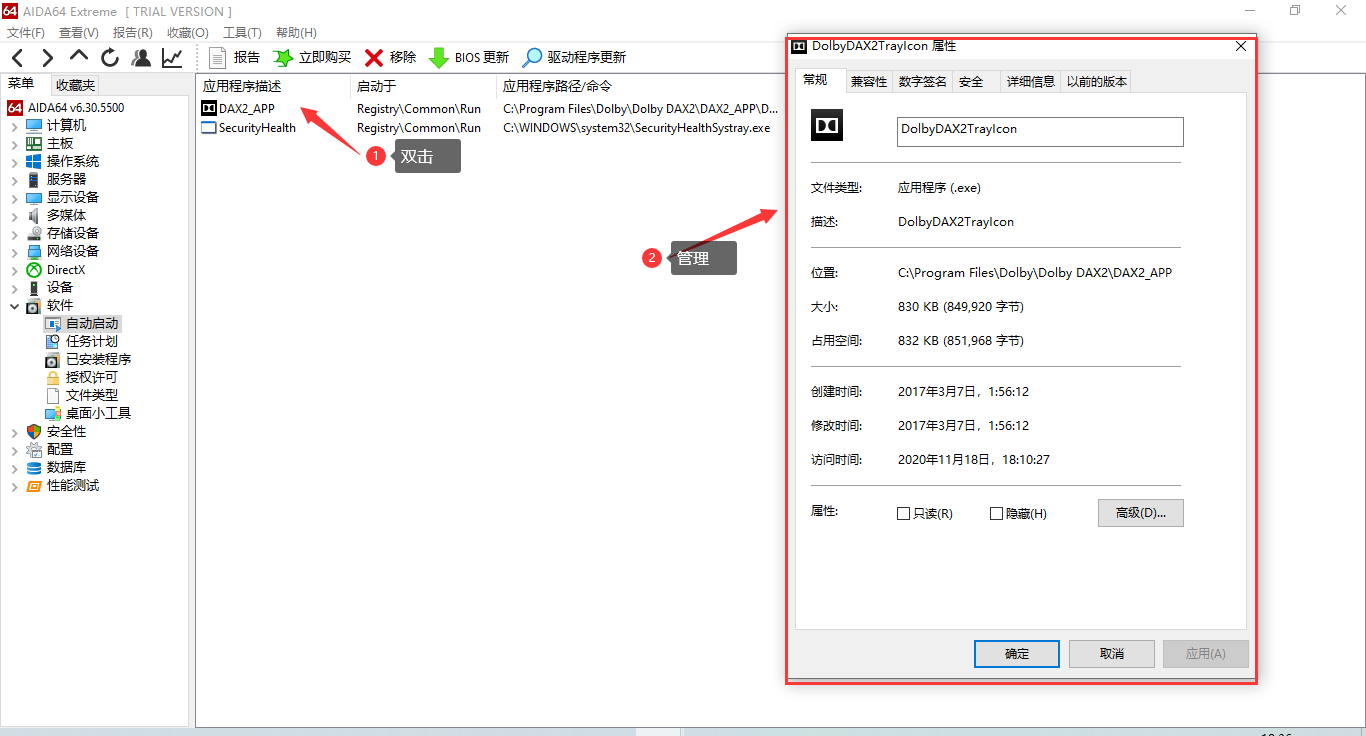This screenshot has width=1366, height=736.
Task: Expand the 计算机 tree node
Action: pos(14,126)
